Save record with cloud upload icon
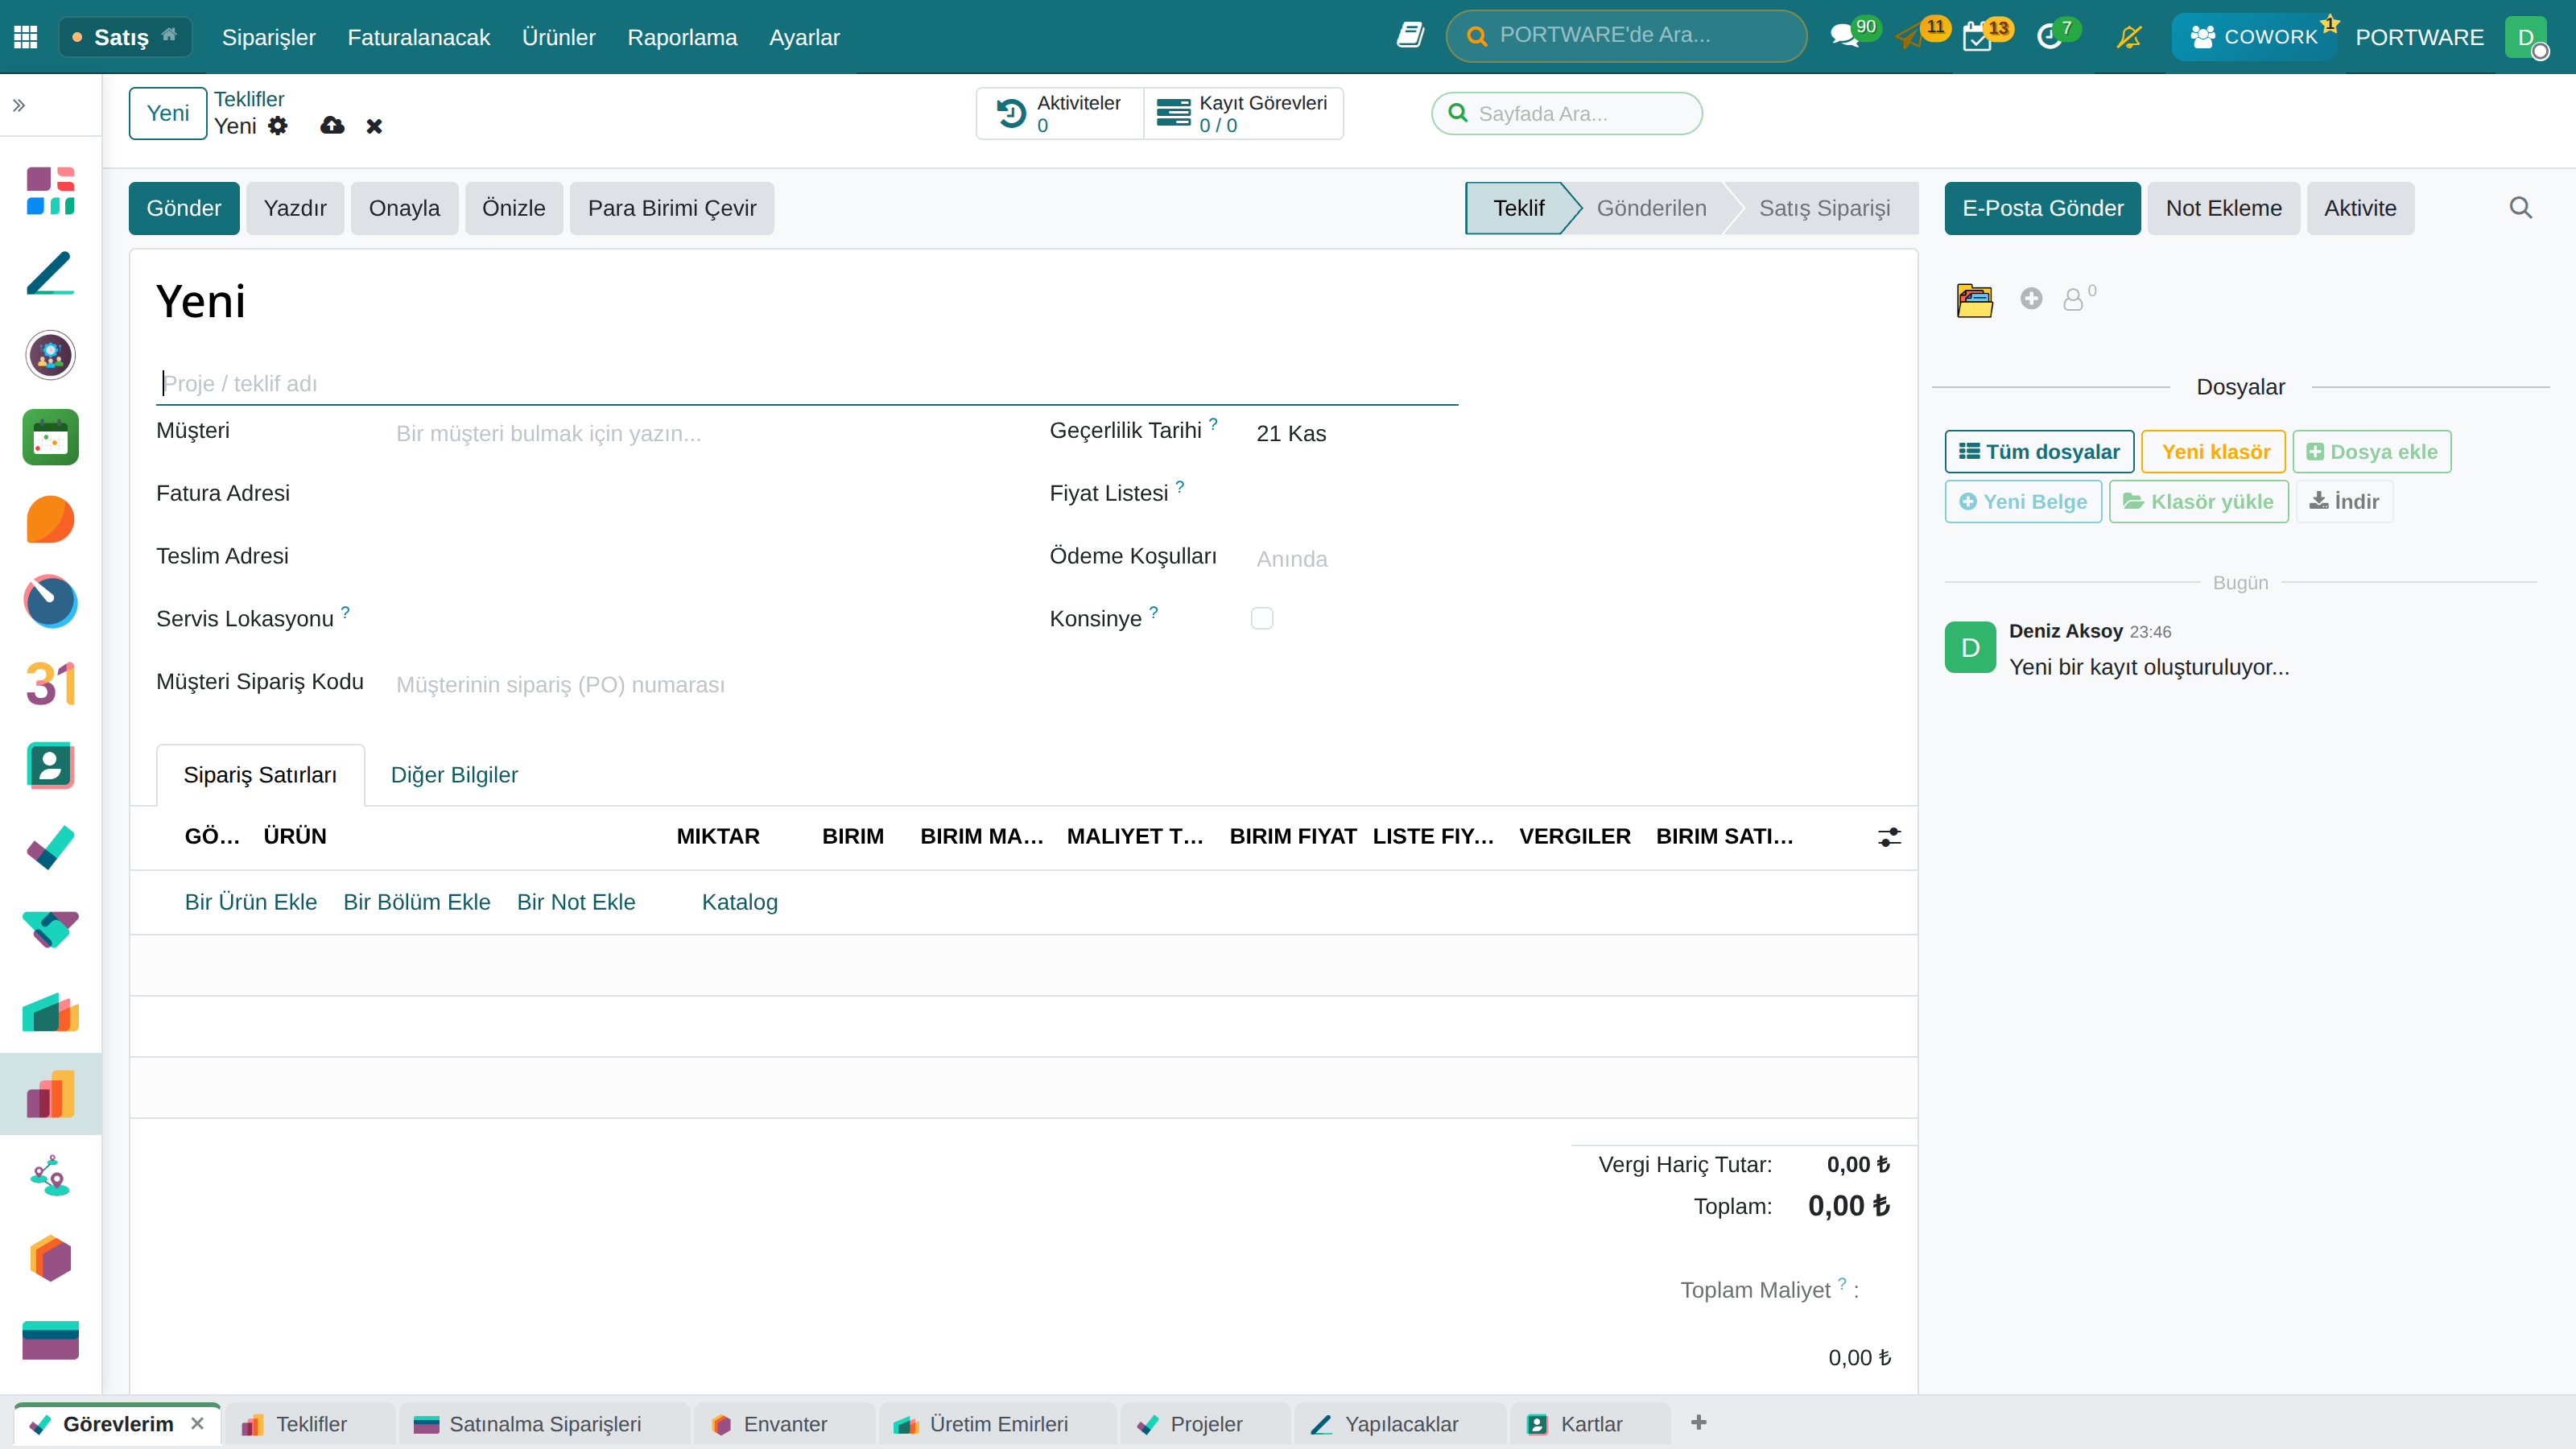The width and height of the screenshot is (2576, 1449). point(332,126)
